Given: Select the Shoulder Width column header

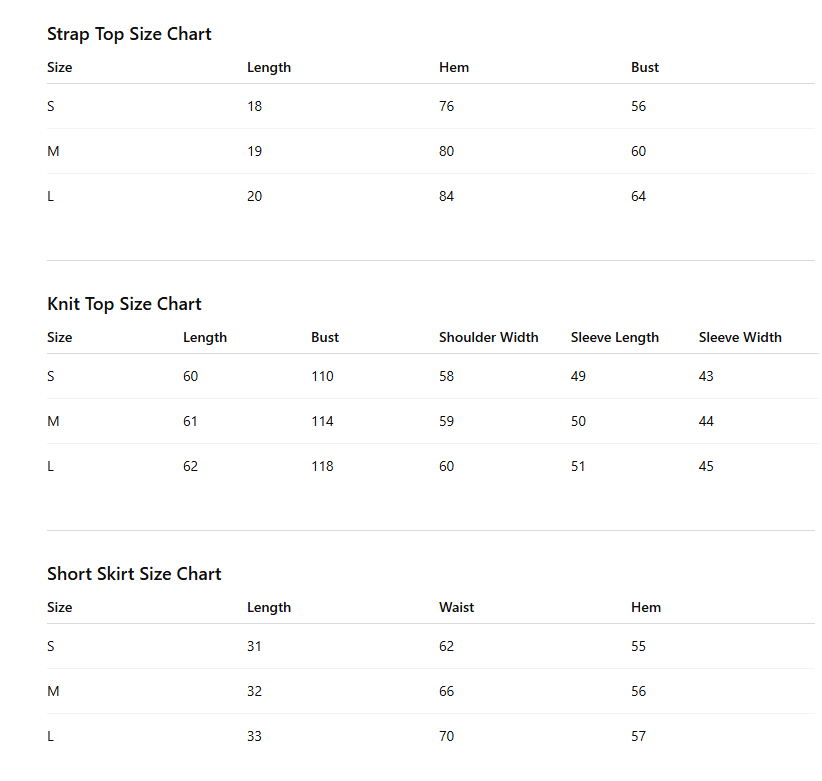Looking at the screenshot, I should [x=489, y=338].
